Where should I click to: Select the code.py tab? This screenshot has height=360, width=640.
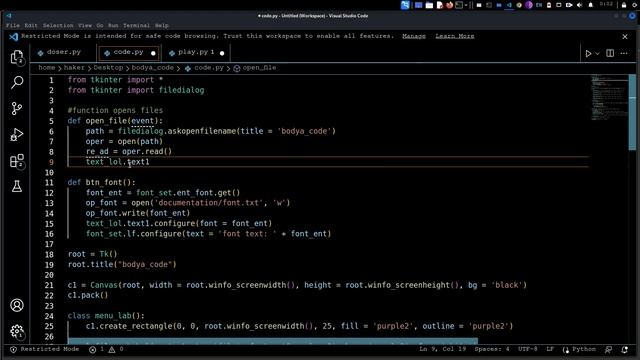[x=129, y=52]
